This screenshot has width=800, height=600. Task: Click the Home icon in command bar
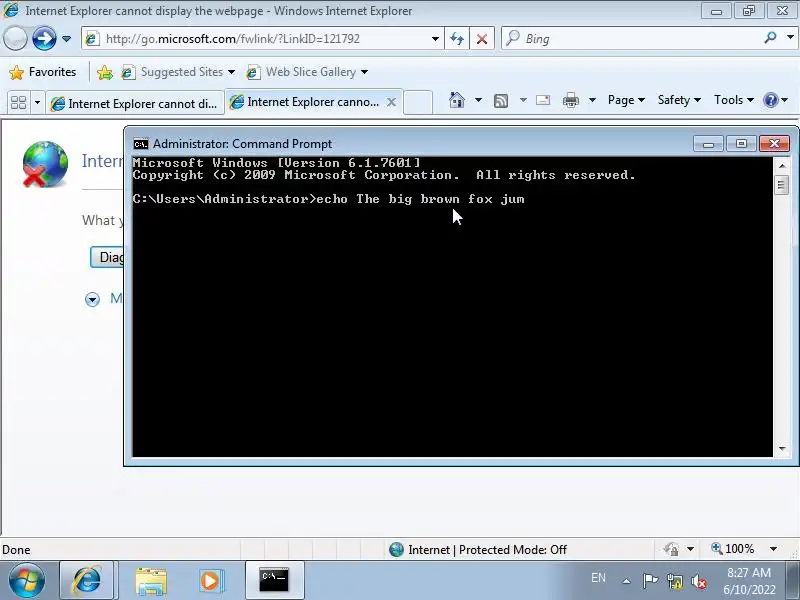(457, 100)
